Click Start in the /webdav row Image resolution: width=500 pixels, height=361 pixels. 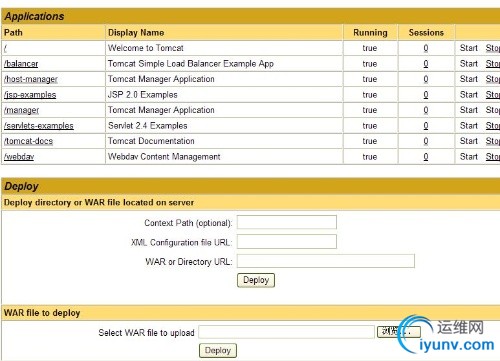(469, 157)
